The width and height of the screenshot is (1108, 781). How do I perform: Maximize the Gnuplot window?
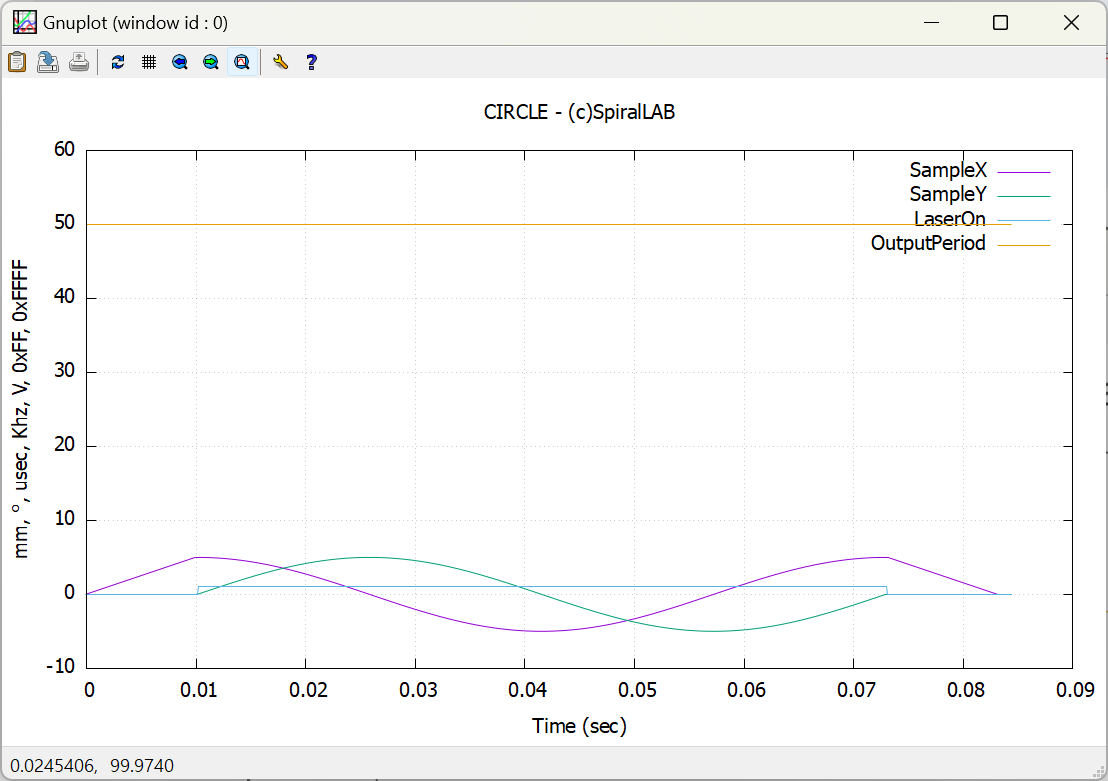(1001, 23)
